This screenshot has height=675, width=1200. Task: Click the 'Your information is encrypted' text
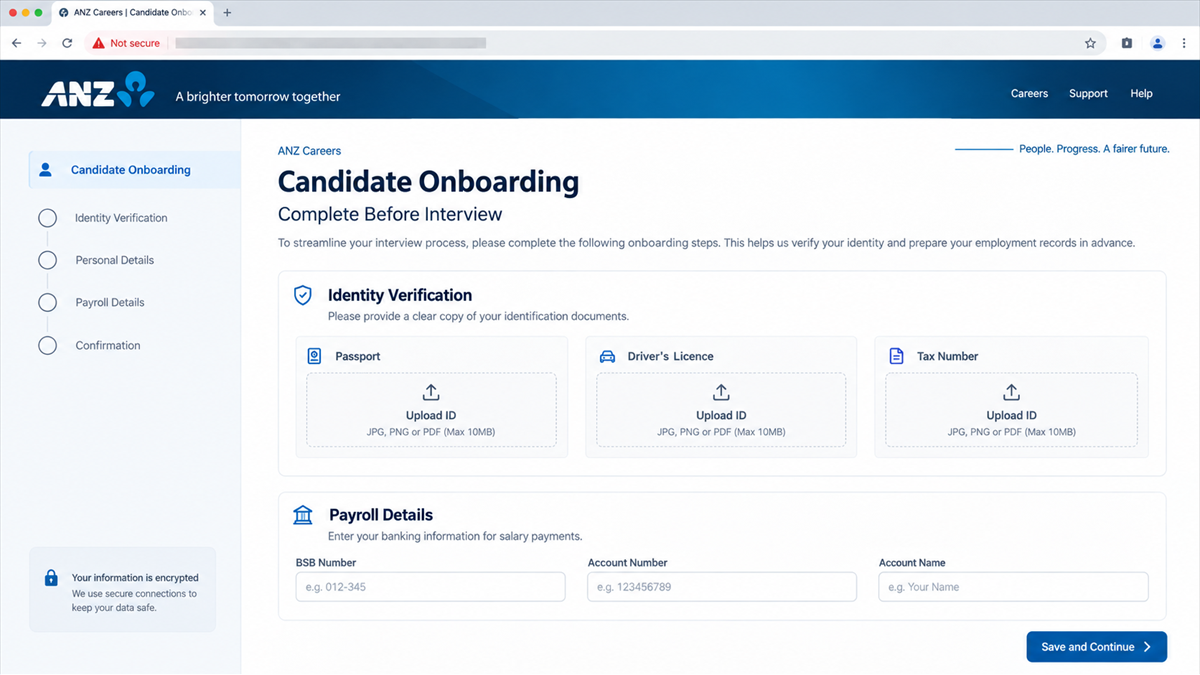click(135, 578)
